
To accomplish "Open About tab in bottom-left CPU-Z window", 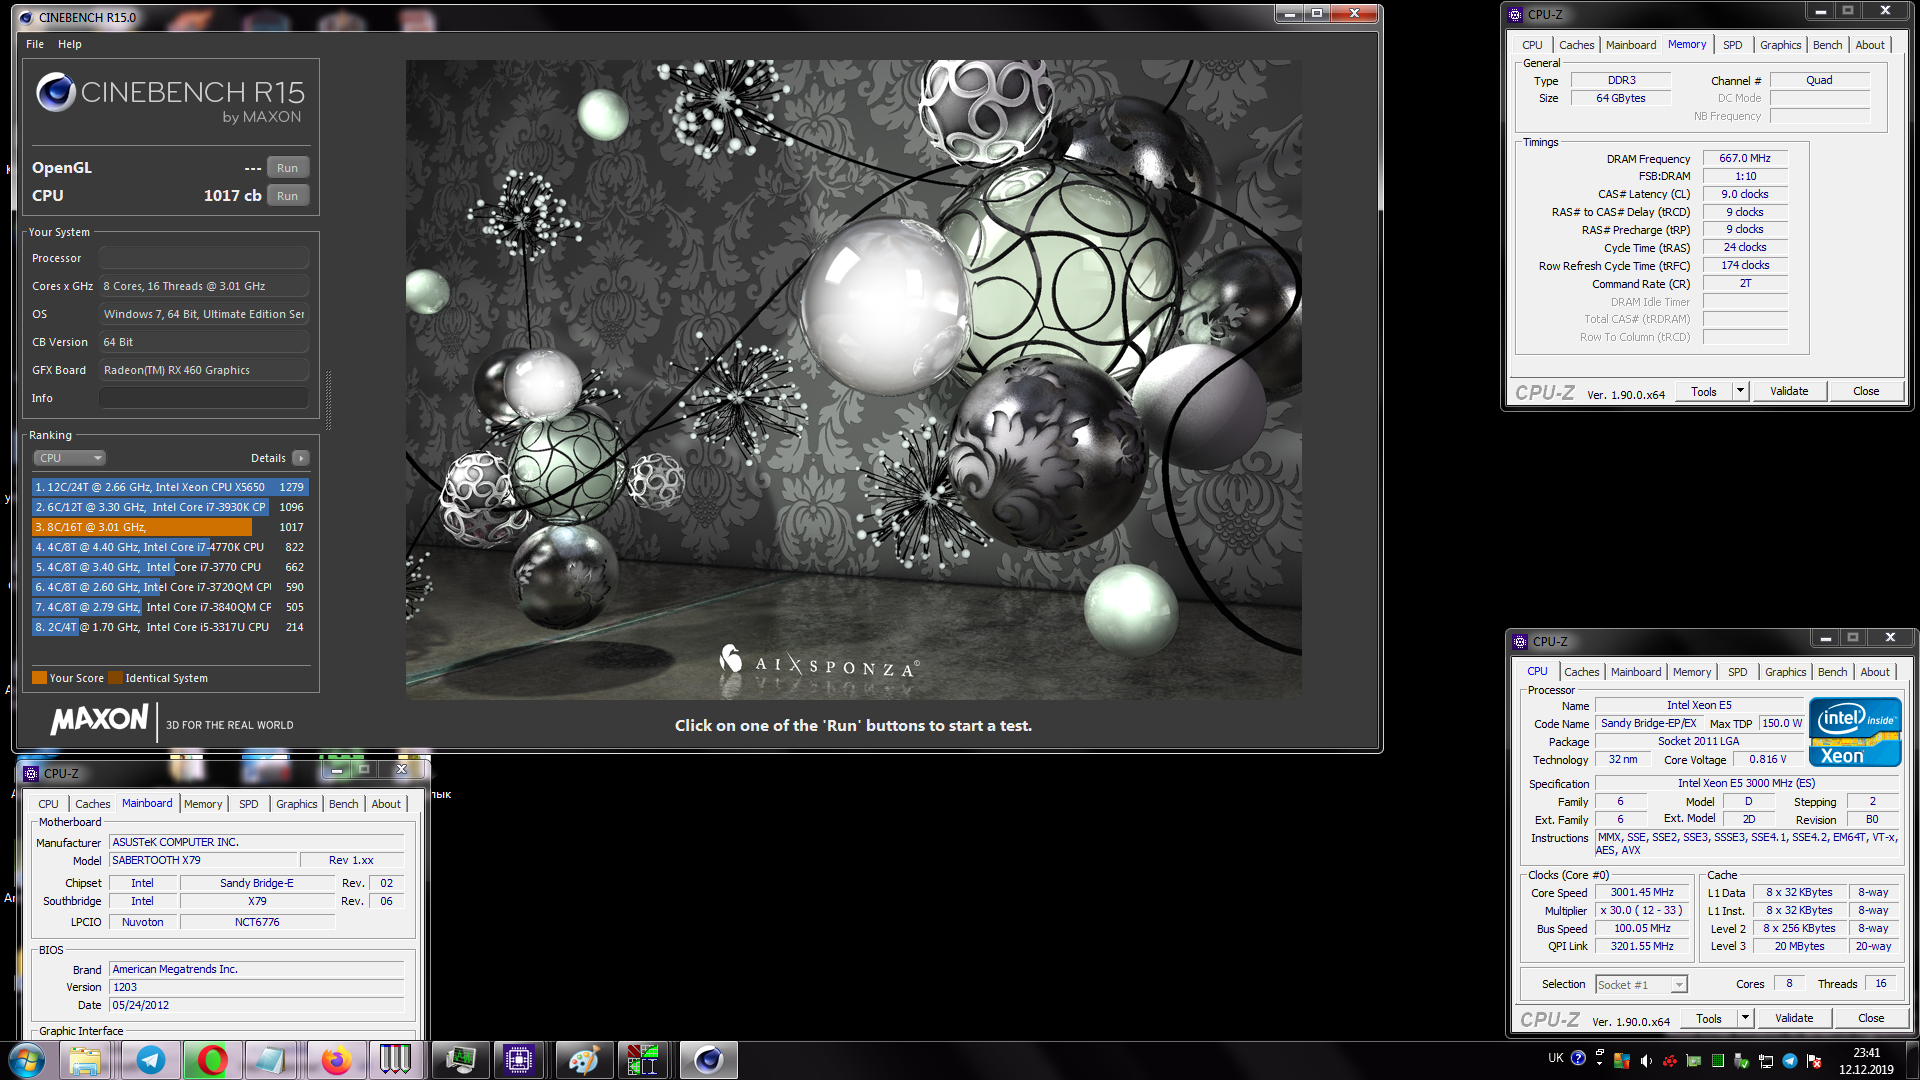I will point(386,804).
